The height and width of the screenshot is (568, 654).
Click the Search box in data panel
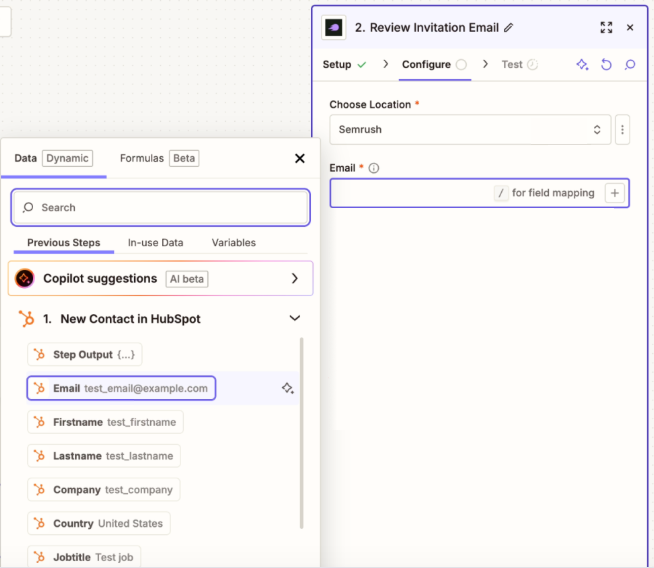click(x=161, y=208)
